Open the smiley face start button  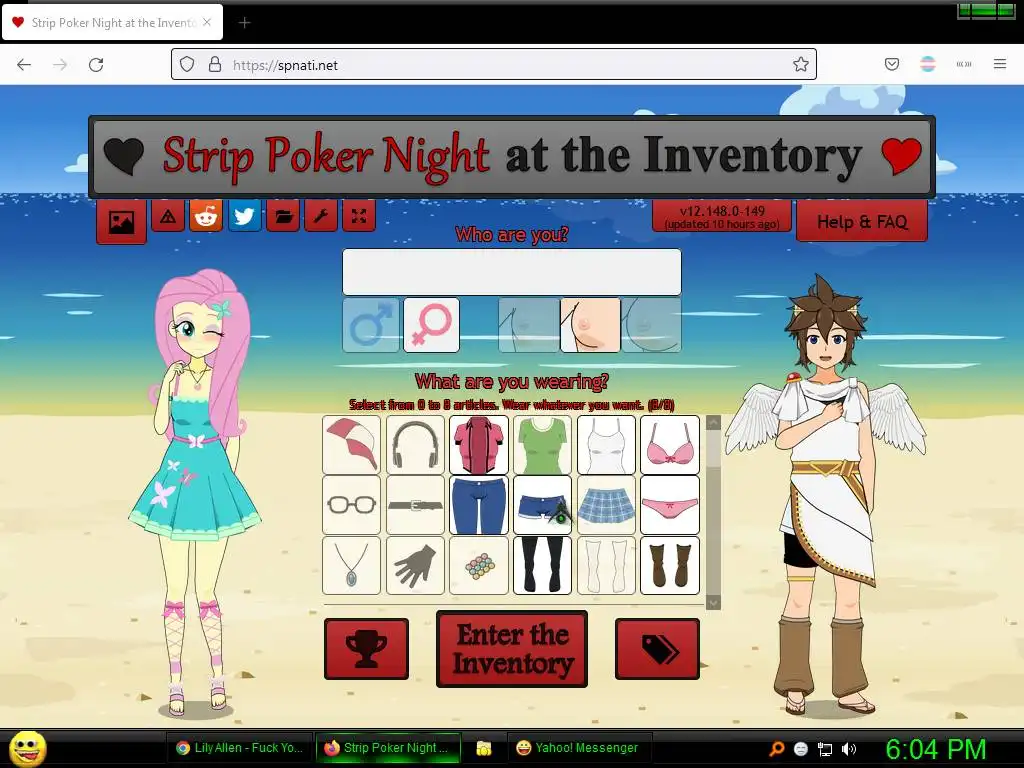[x=28, y=749]
